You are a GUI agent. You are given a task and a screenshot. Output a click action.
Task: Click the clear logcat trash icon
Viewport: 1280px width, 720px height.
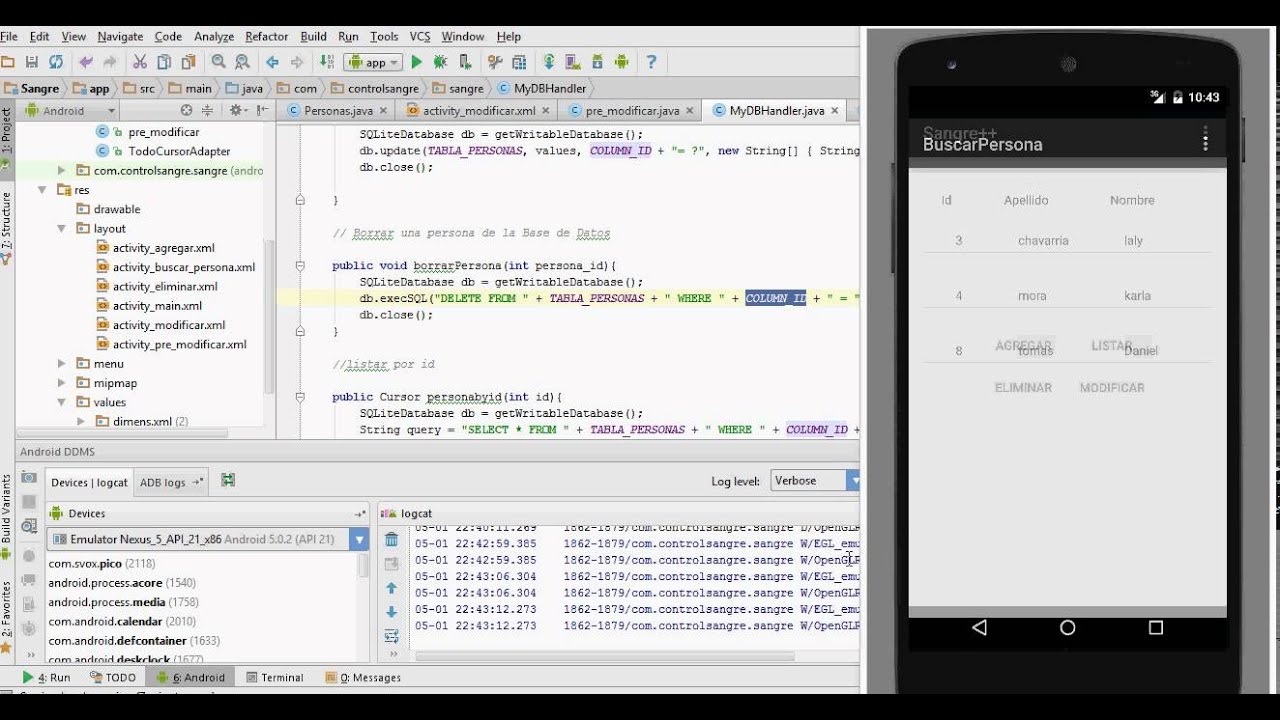coord(391,540)
